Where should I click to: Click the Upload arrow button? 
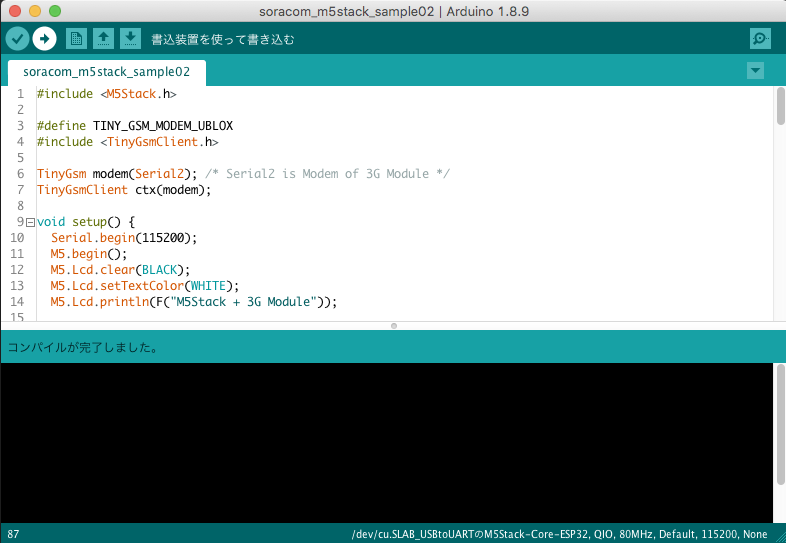pyautogui.click(x=45, y=39)
